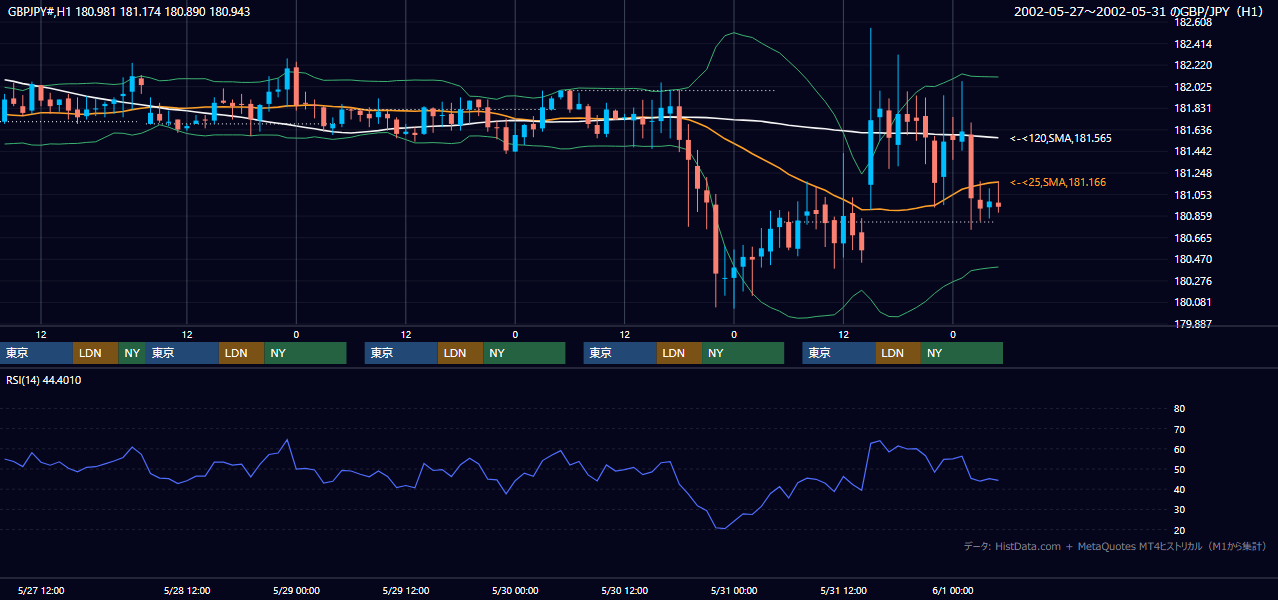Click the RSI scale value 30
The height and width of the screenshot is (600, 1278).
(x=1179, y=510)
